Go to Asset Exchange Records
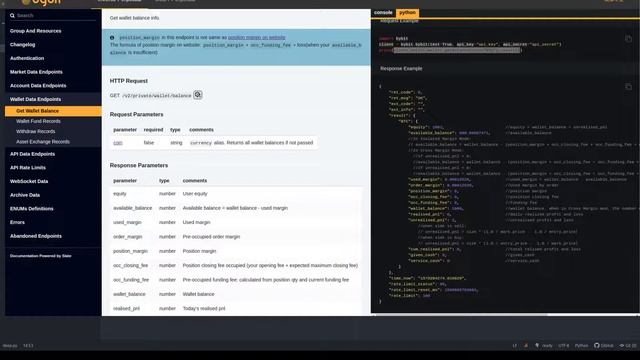The width and height of the screenshot is (640, 360). [43, 142]
